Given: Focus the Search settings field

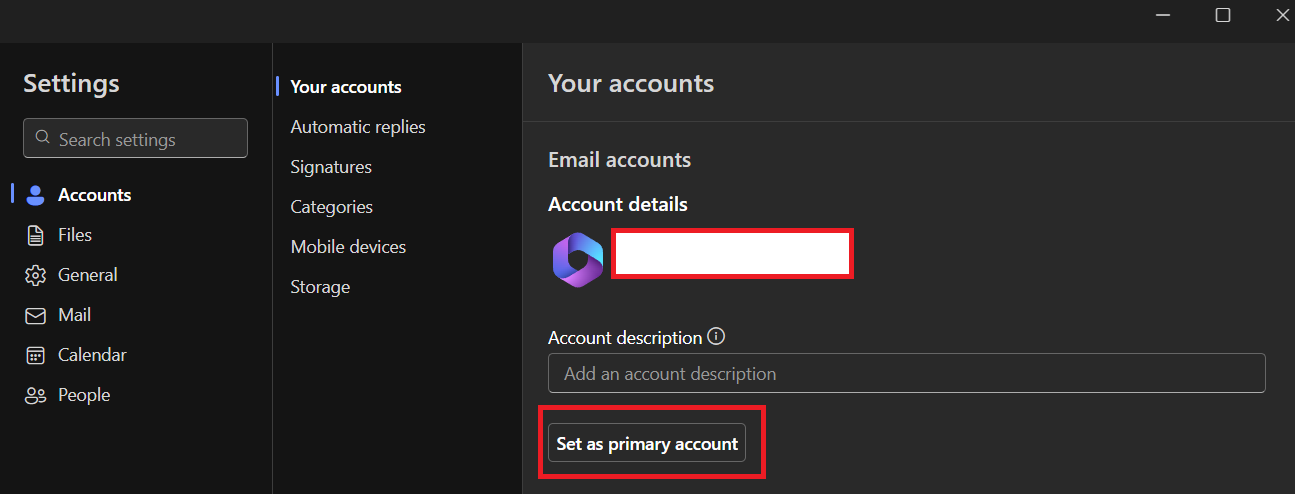Looking at the screenshot, I should click(135, 138).
